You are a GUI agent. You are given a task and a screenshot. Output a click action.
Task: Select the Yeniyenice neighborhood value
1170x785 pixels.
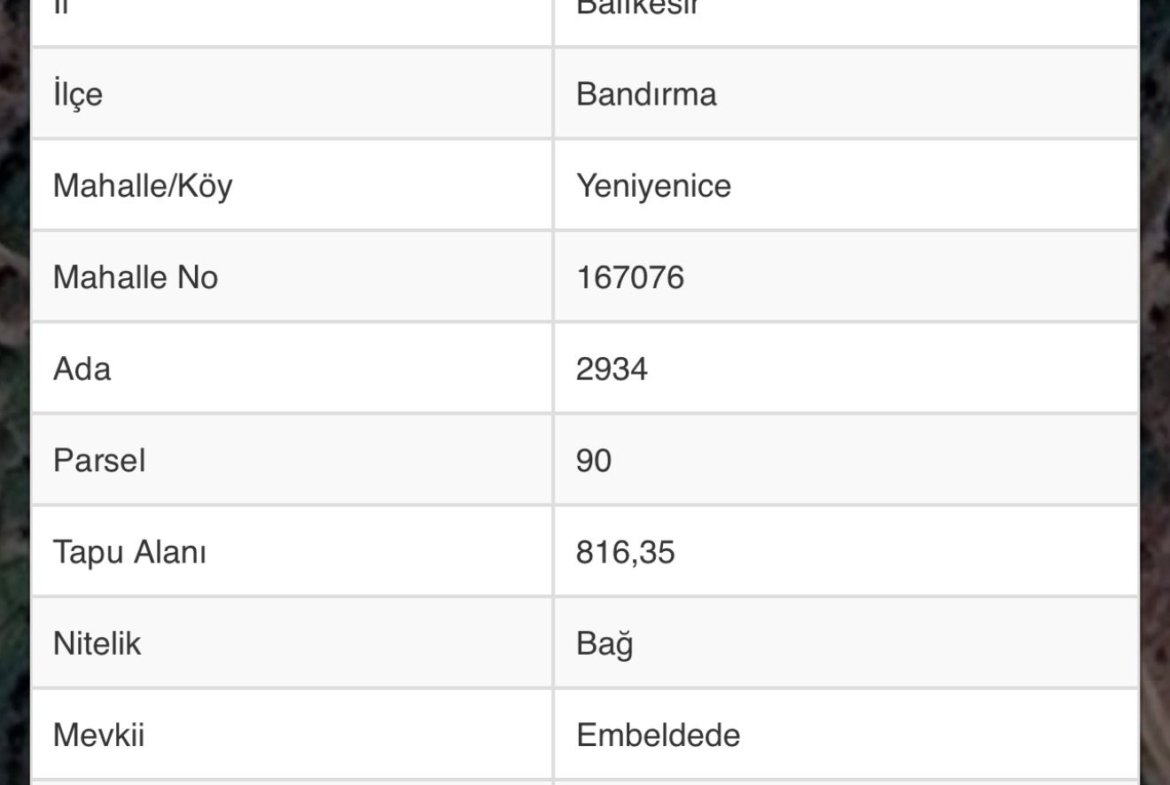coord(653,186)
